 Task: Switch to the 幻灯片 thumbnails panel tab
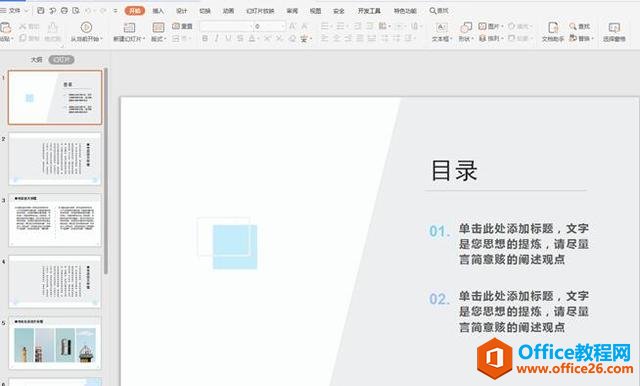(x=61, y=60)
